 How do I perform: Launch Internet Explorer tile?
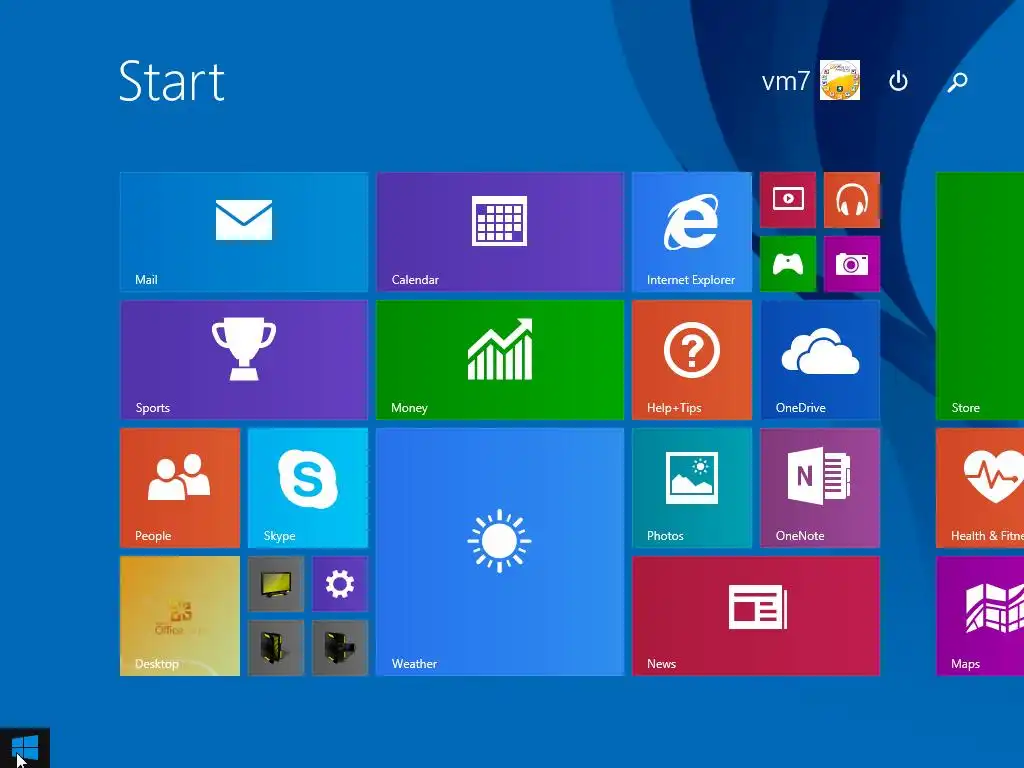click(x=692, y=232)
